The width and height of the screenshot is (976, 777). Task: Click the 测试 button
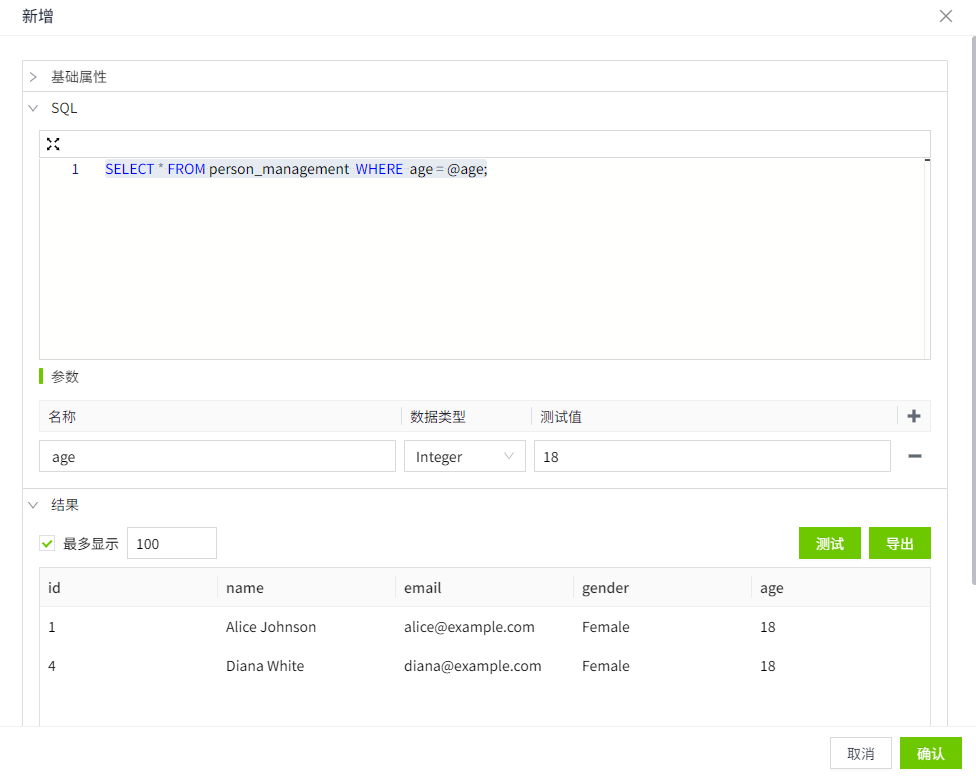[x=829, y=544]
